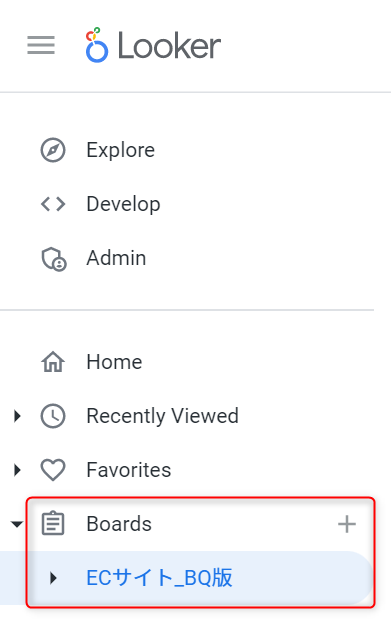Go to Home page link
The height and width of the screenshot is (620, 391).
tap(114, 362)
